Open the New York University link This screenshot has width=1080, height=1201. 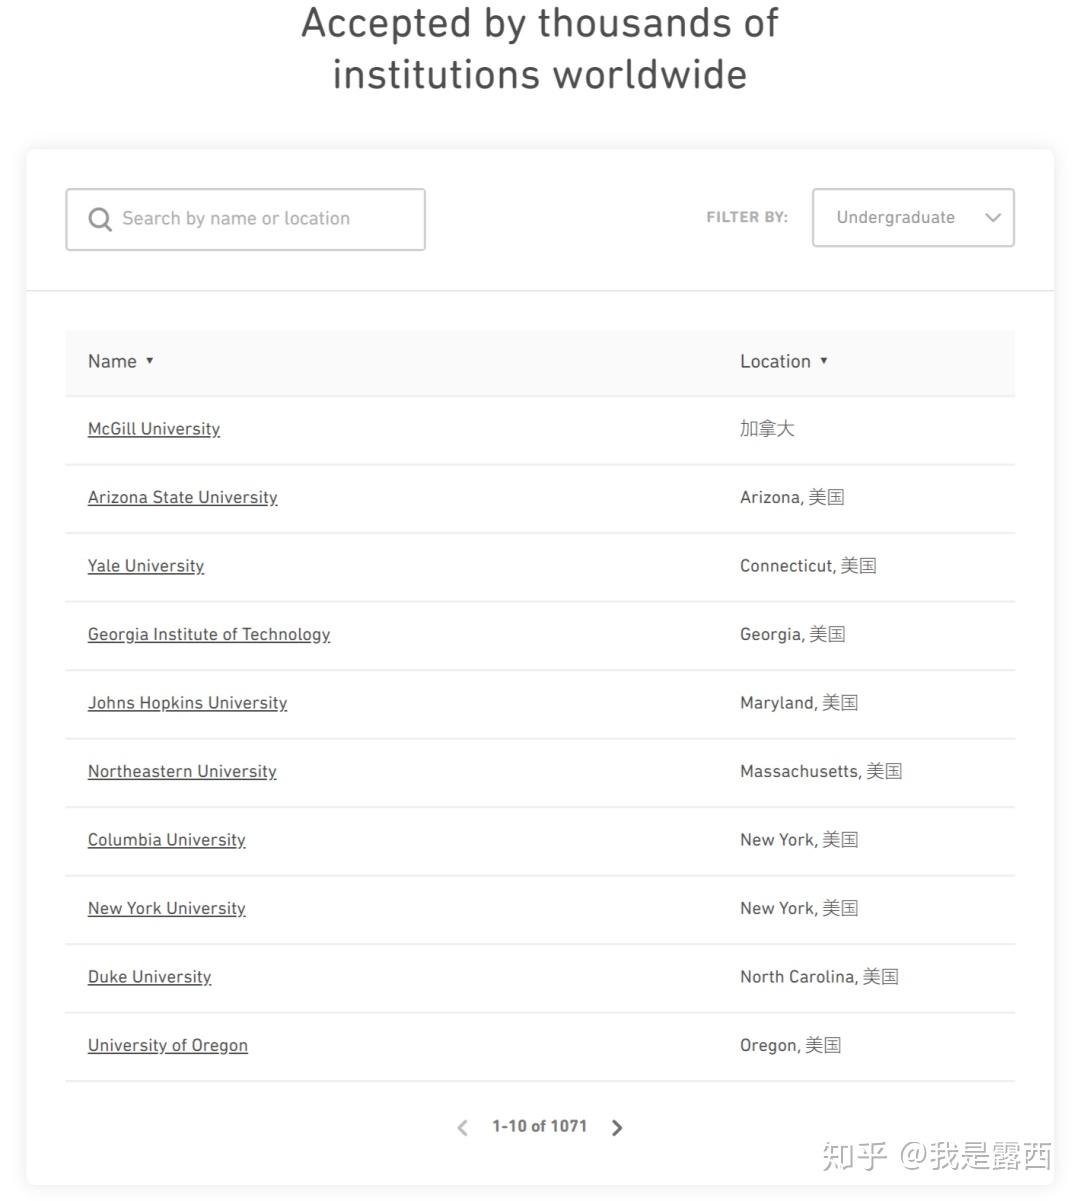(167, 908)
